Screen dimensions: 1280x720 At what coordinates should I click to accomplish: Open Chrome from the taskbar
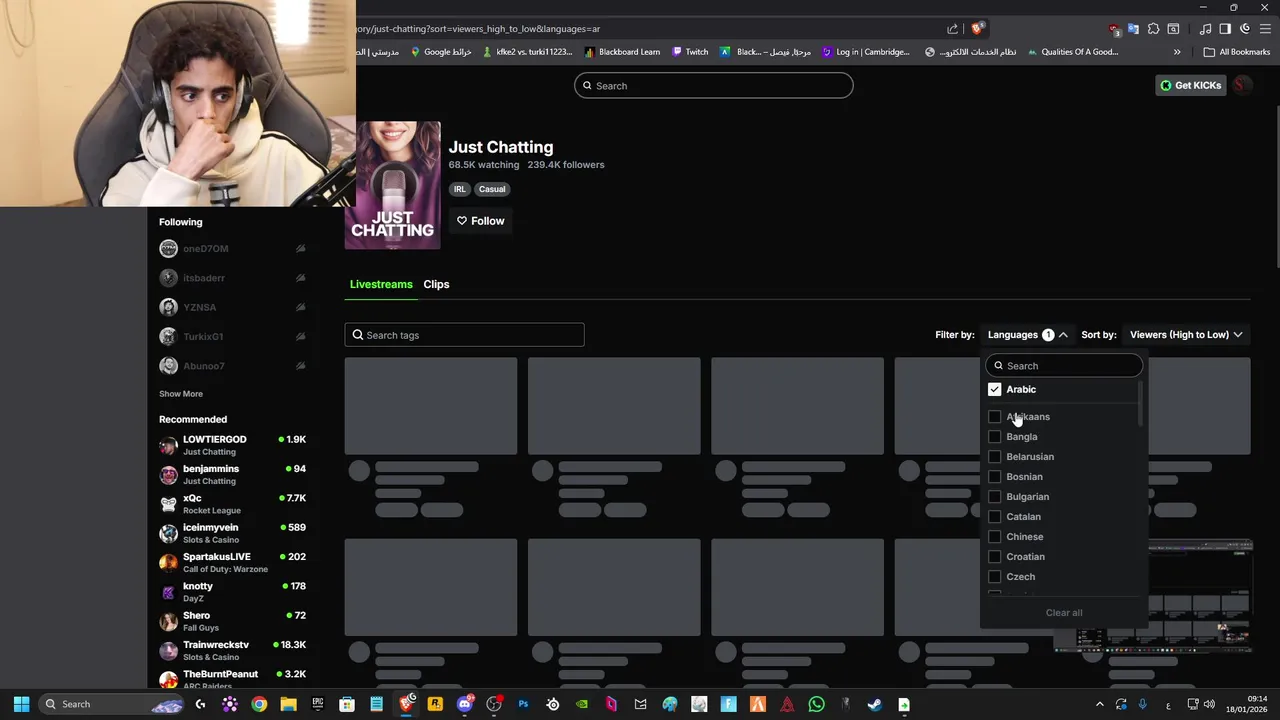[x=259, y=704]
